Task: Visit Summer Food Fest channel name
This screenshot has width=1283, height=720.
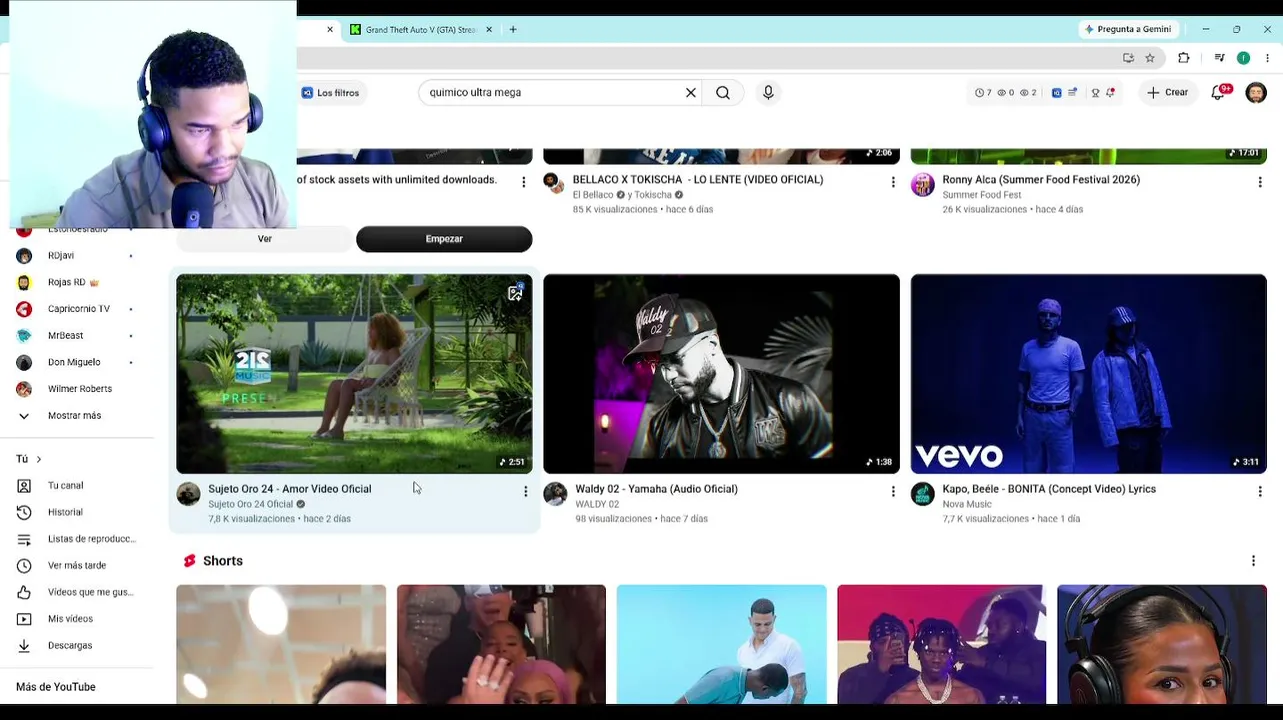Action: pos(982,195)
